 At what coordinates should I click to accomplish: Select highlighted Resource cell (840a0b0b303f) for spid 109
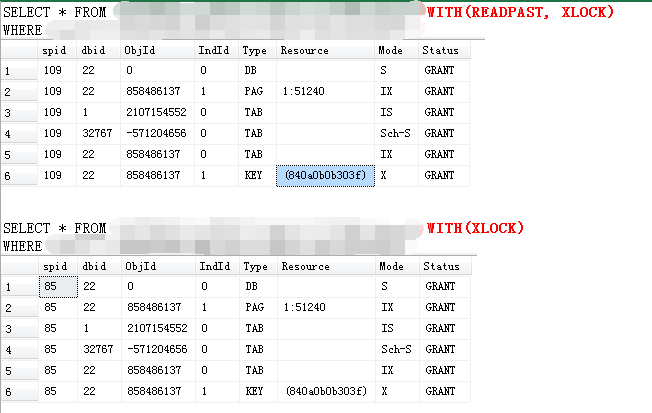325,175
